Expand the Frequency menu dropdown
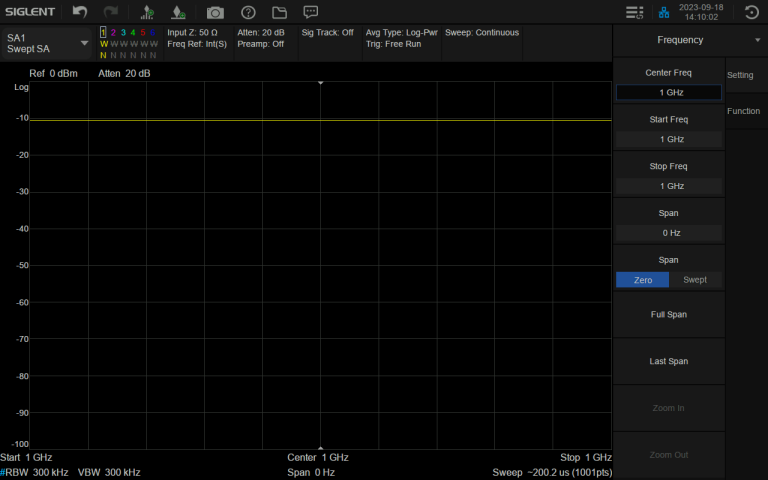The height and width of the screenshot is (480, 768). tap(757, 40)
